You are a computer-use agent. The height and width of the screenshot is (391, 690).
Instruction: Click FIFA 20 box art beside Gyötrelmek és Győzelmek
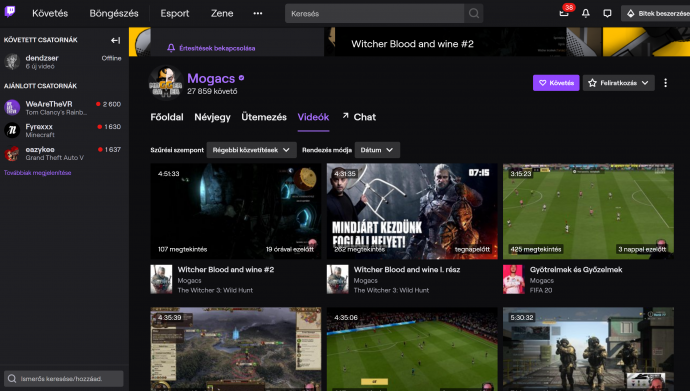pos(514,279)
